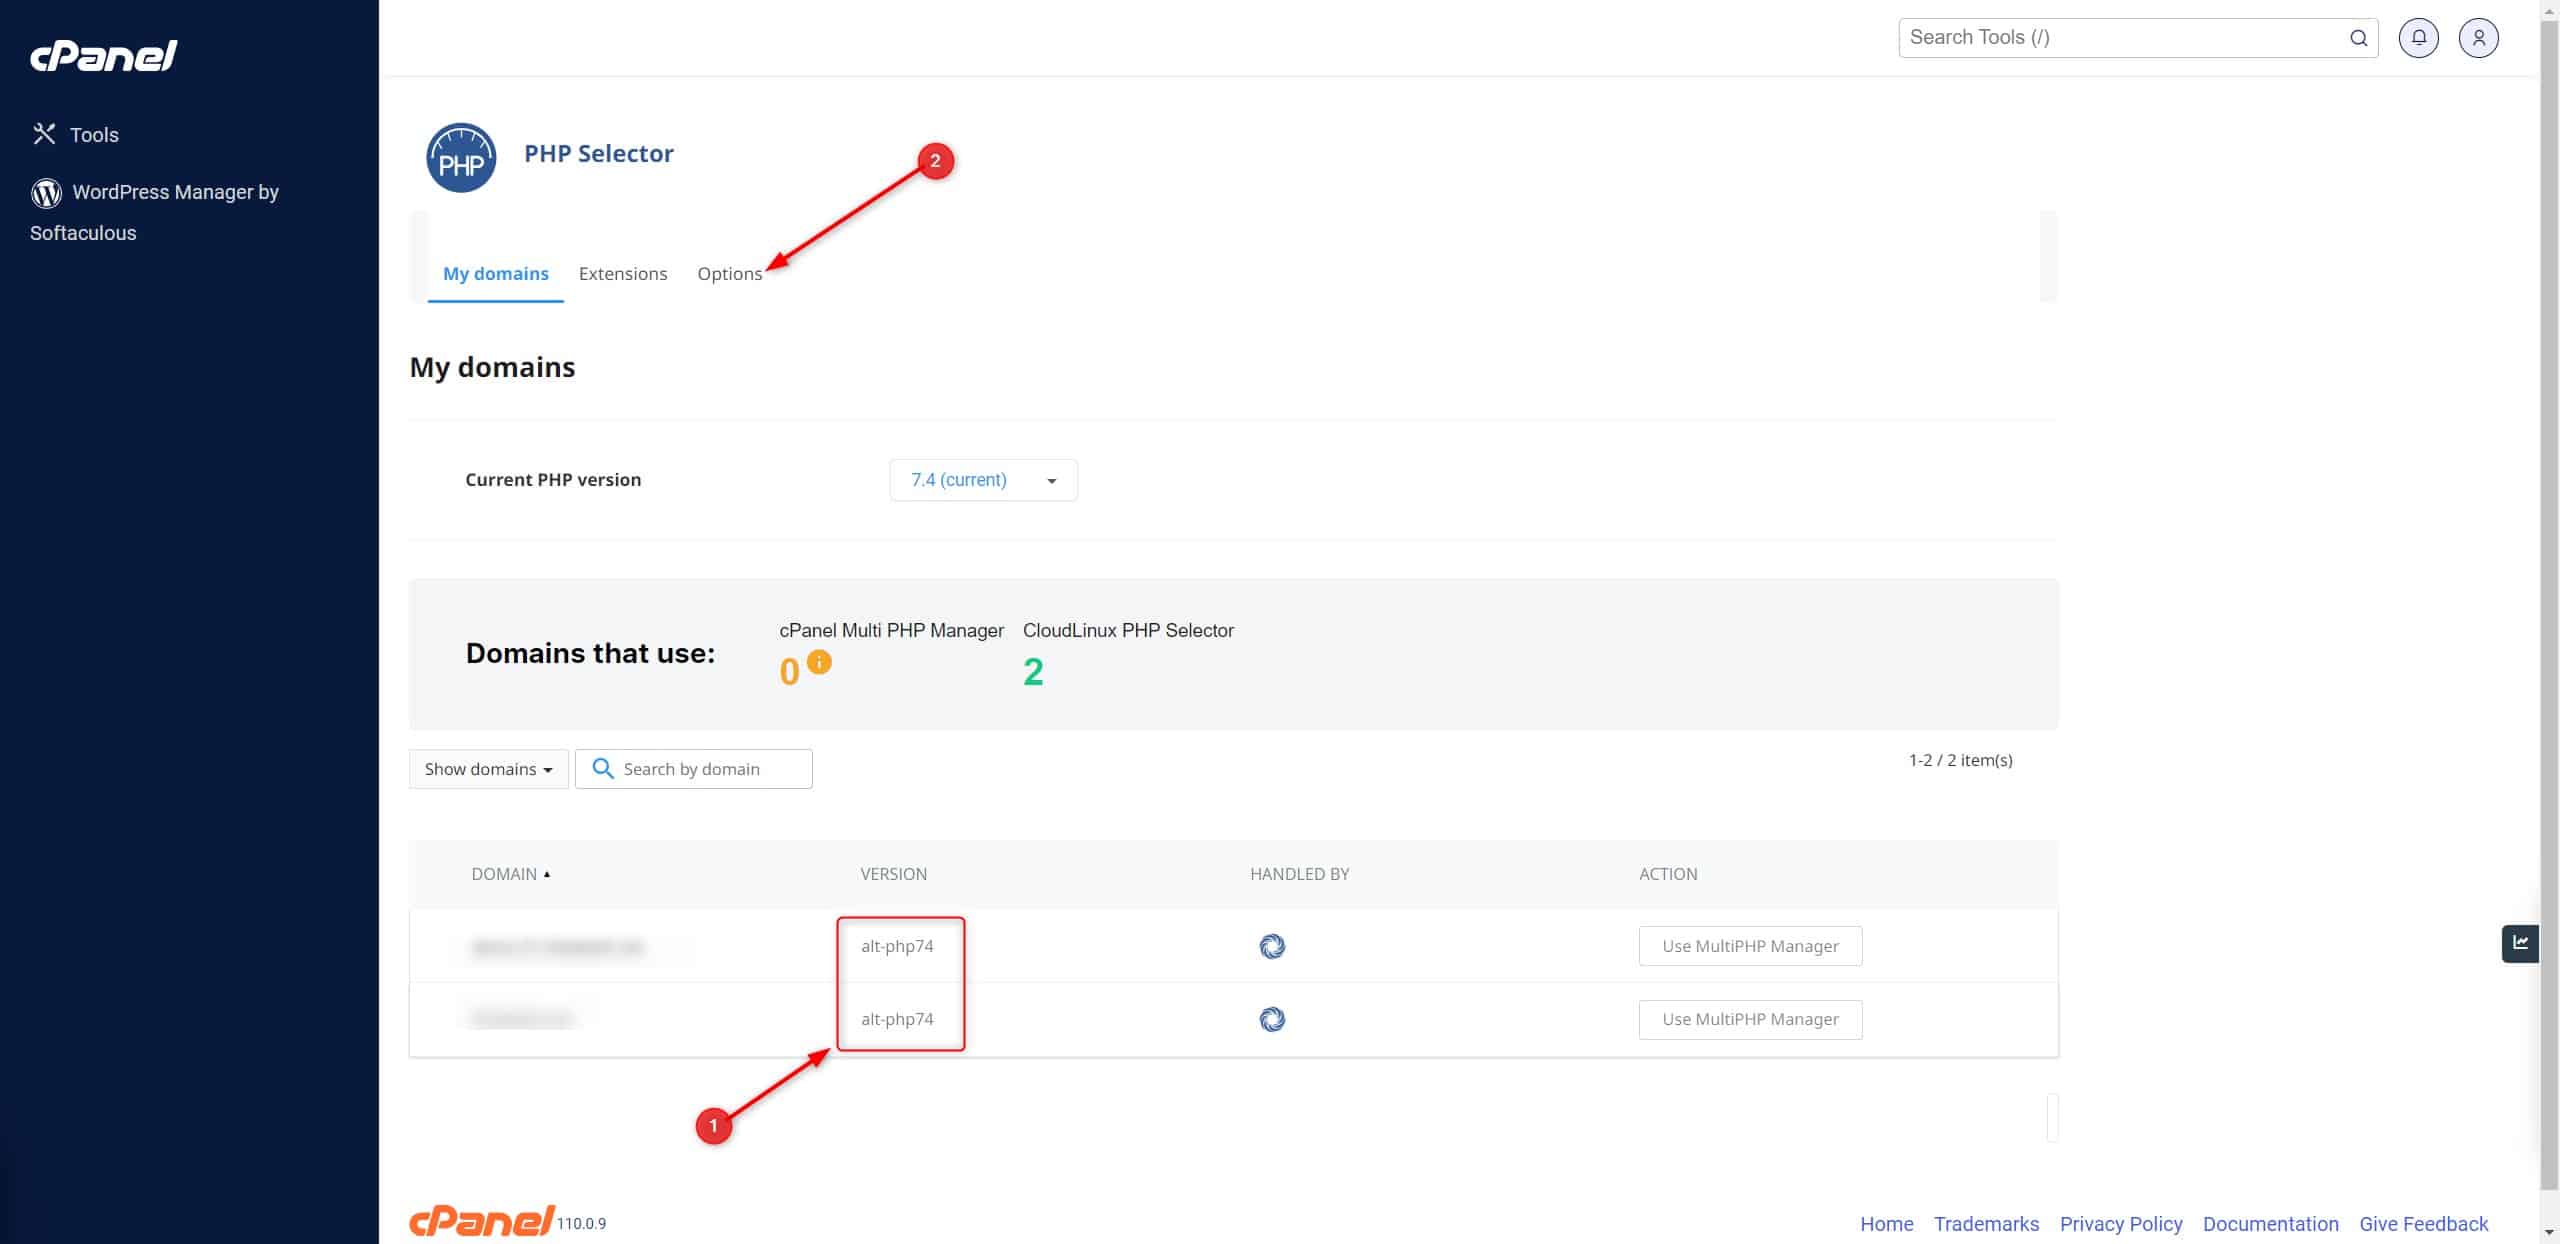Click CloudLinux icon in first domain row
The height and width of the screenshot is (1244, 2560).
1272,946
